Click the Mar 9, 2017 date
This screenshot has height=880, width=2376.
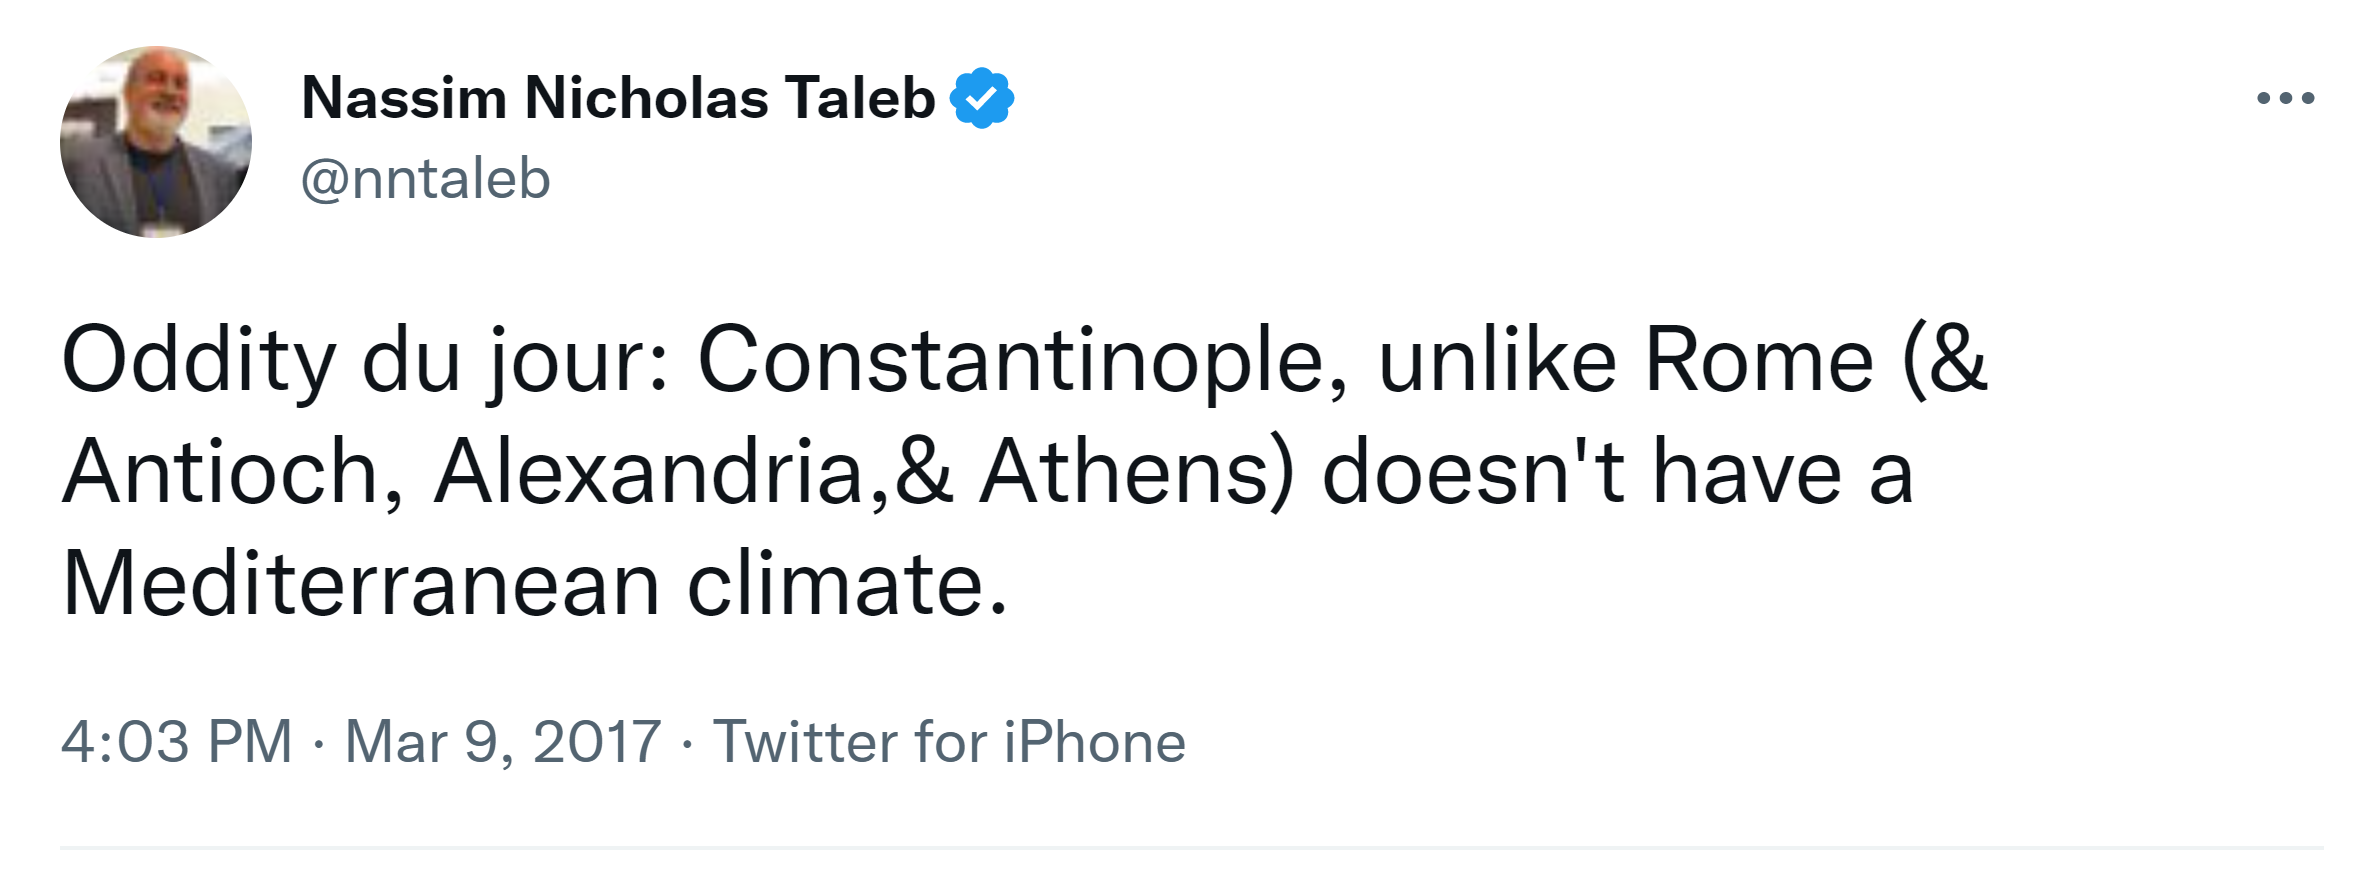[503, 742]
